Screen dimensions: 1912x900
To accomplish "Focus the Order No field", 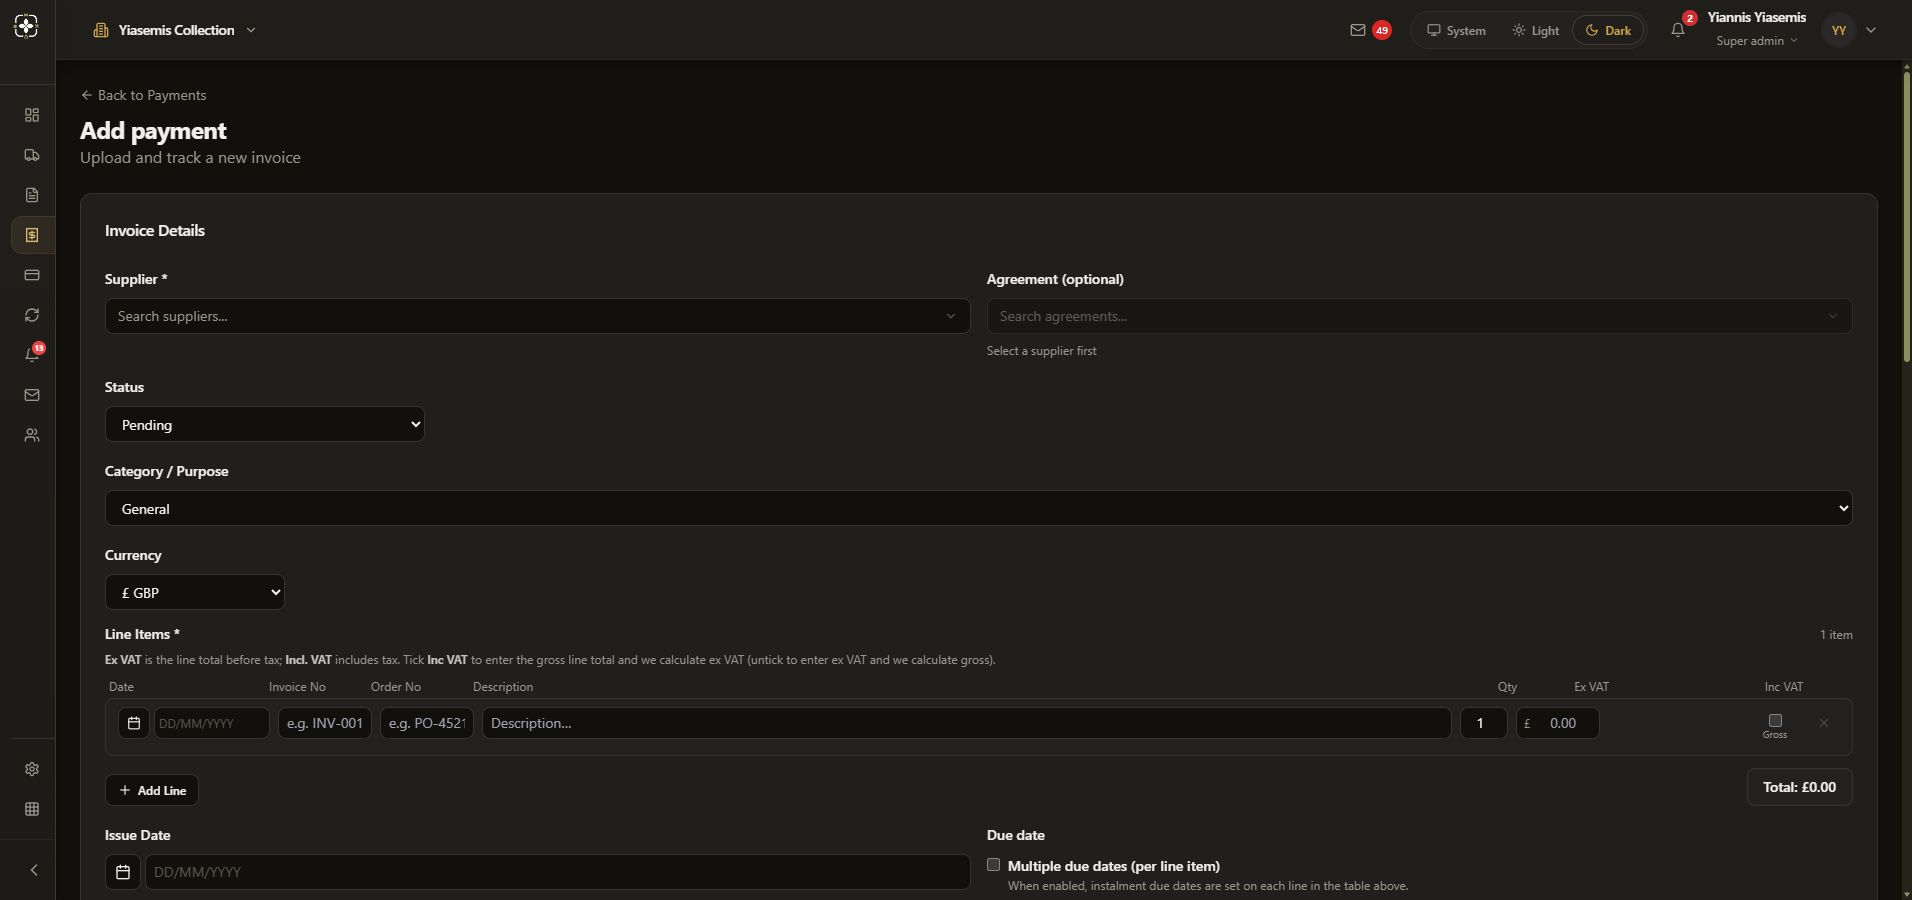I will [427, 723].
